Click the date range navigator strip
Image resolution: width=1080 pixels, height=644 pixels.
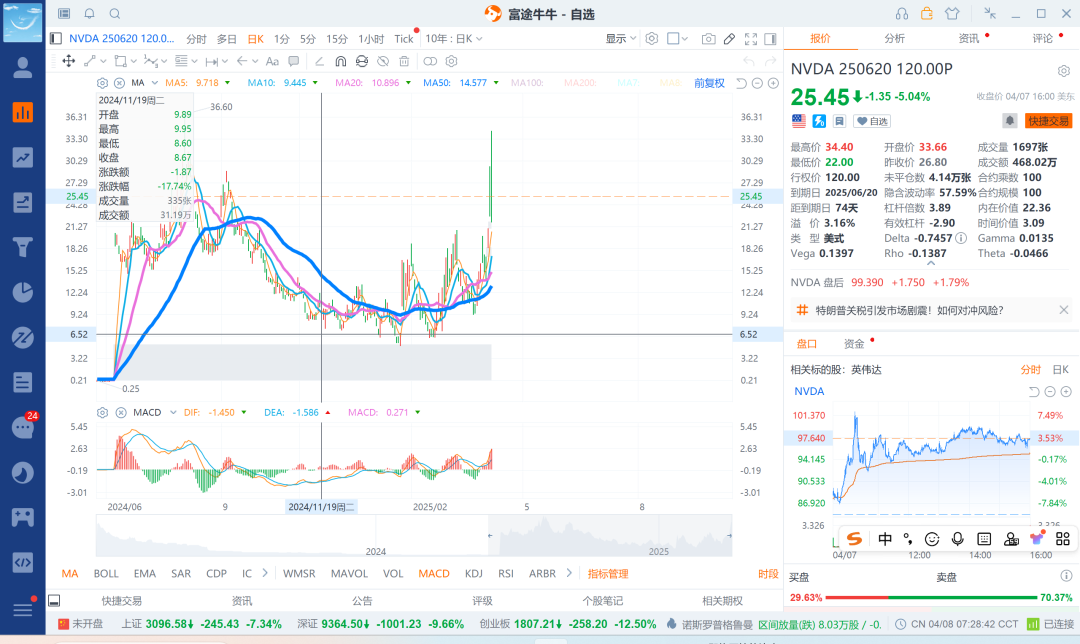pyautogui.click(x=414, y=535)
